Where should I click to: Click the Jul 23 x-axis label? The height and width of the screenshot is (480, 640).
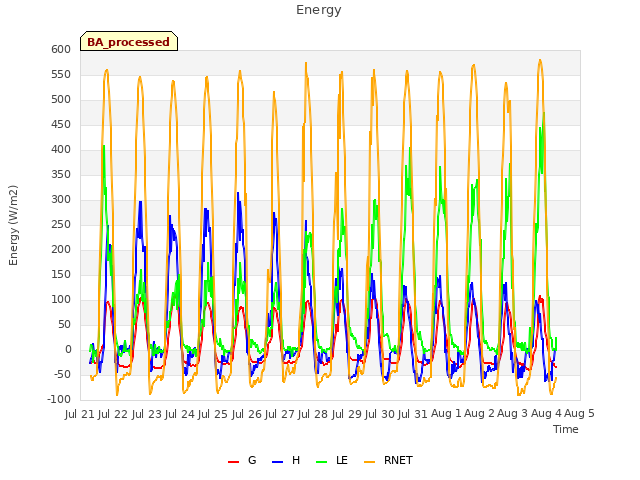pos(147,414)
